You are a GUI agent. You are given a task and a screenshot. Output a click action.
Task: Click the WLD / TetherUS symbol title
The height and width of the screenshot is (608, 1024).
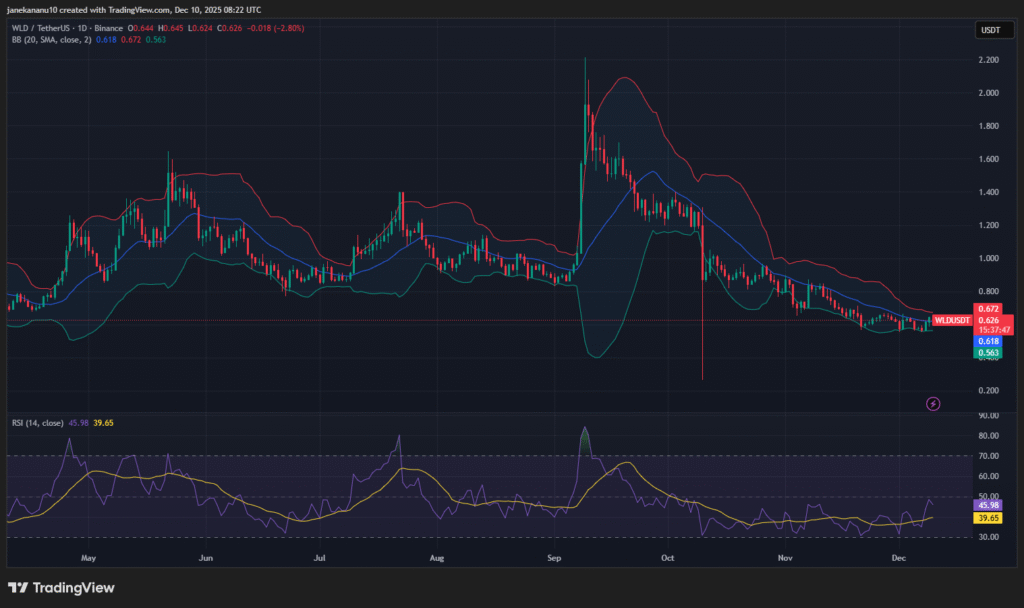(41, 28)
